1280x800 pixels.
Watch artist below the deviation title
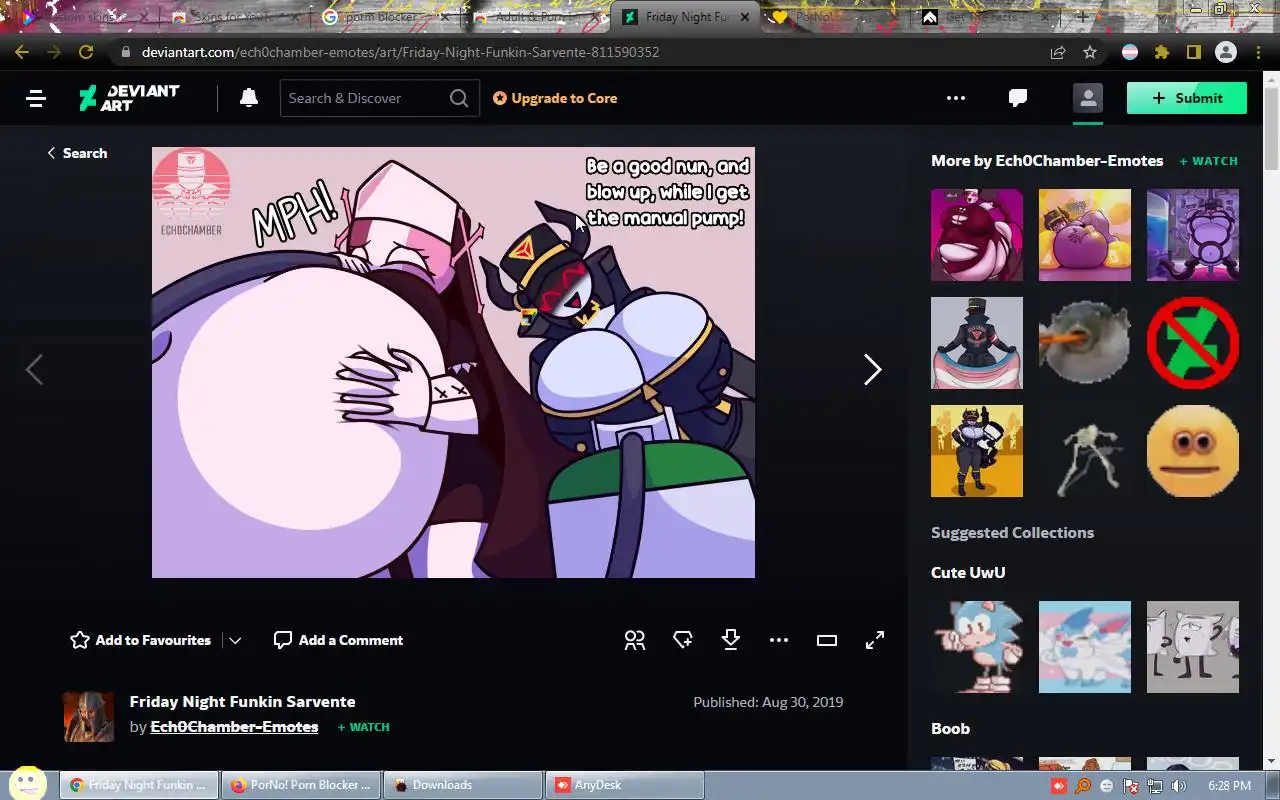click(364, 727)
